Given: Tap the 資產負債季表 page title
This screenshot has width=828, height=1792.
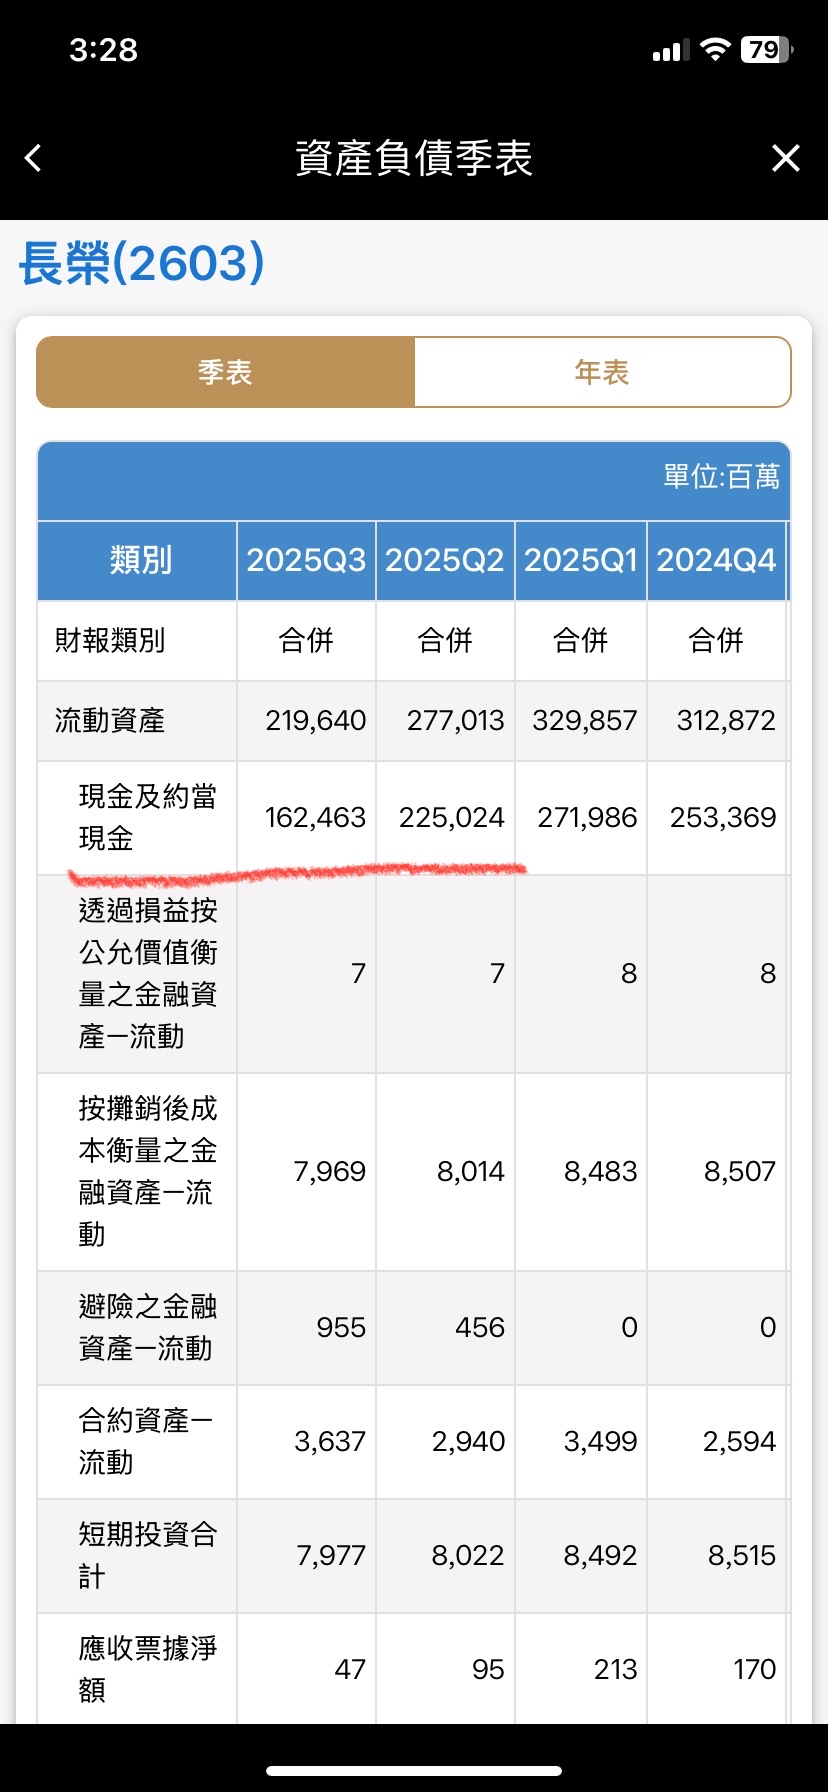Looking at the screenshot, I should click(414, 158).
